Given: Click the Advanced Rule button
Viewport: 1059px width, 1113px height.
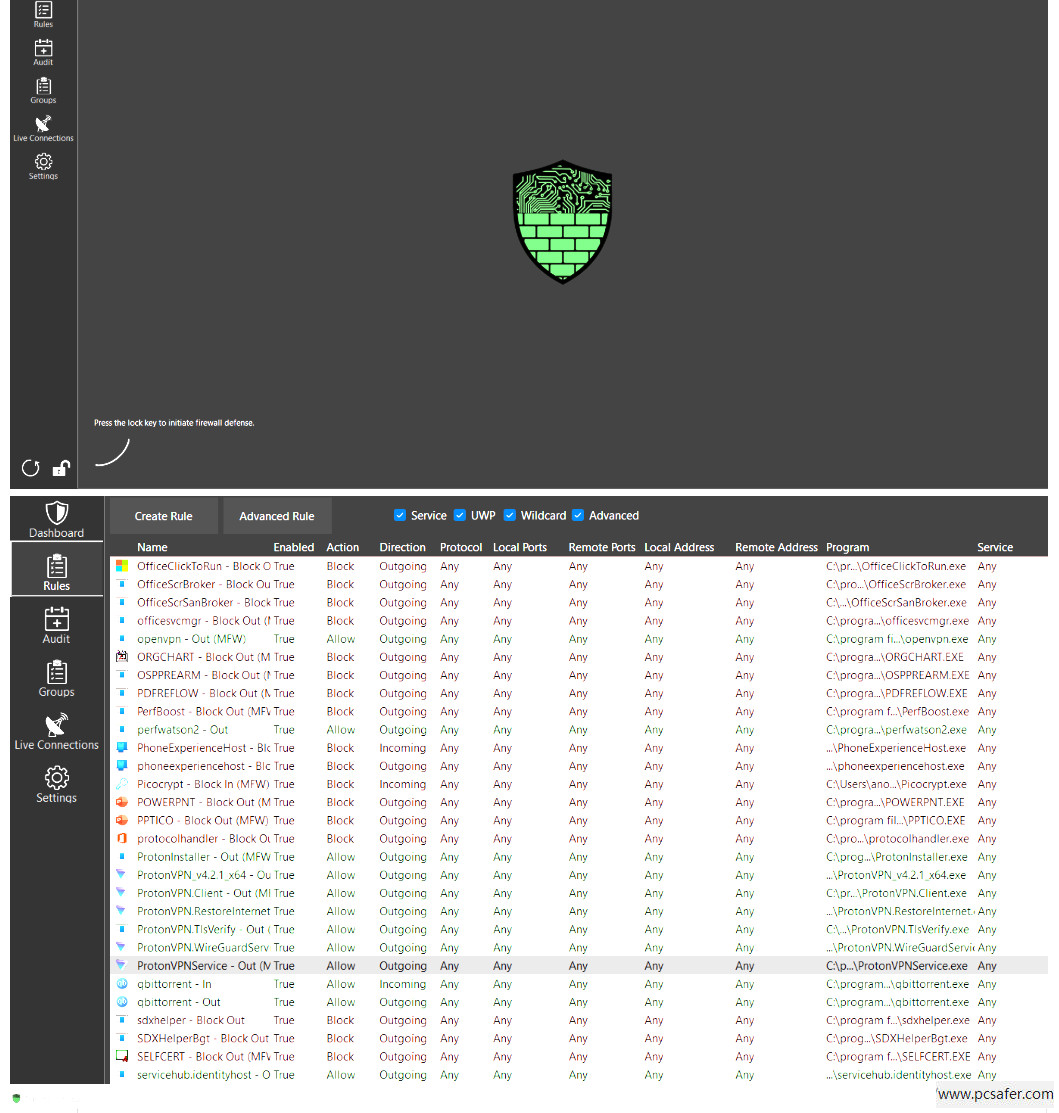Looking at the screenshot, I should click(x=277, y=516).
